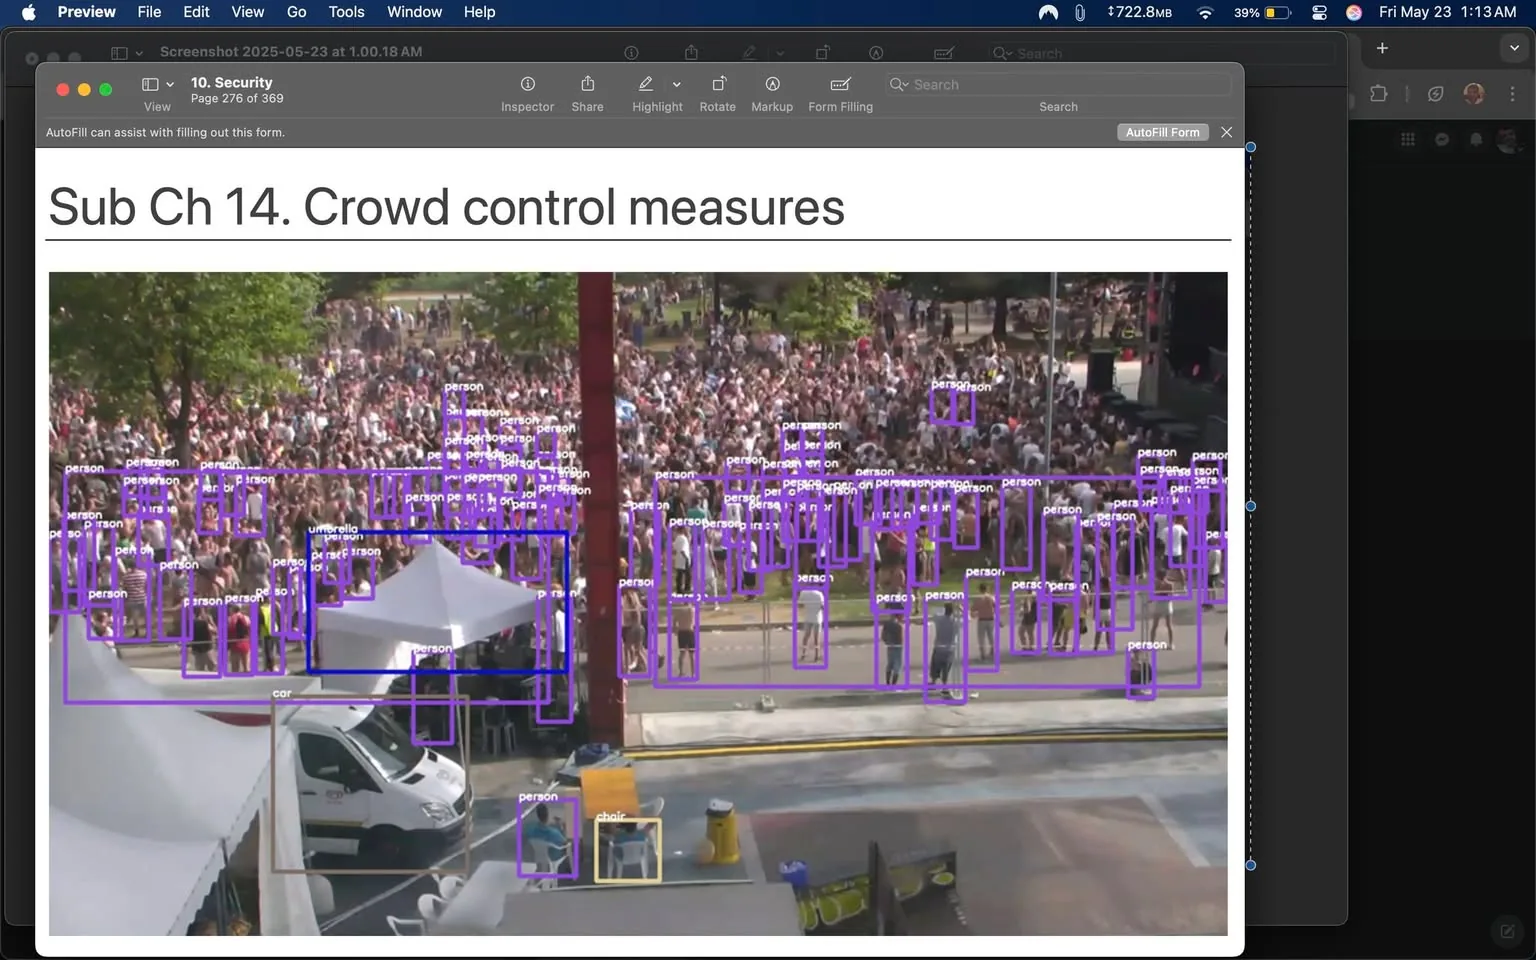Click the sidebar View icon in Preview
The width and height of the screenshot is (1536, 960).
(150, 84)
